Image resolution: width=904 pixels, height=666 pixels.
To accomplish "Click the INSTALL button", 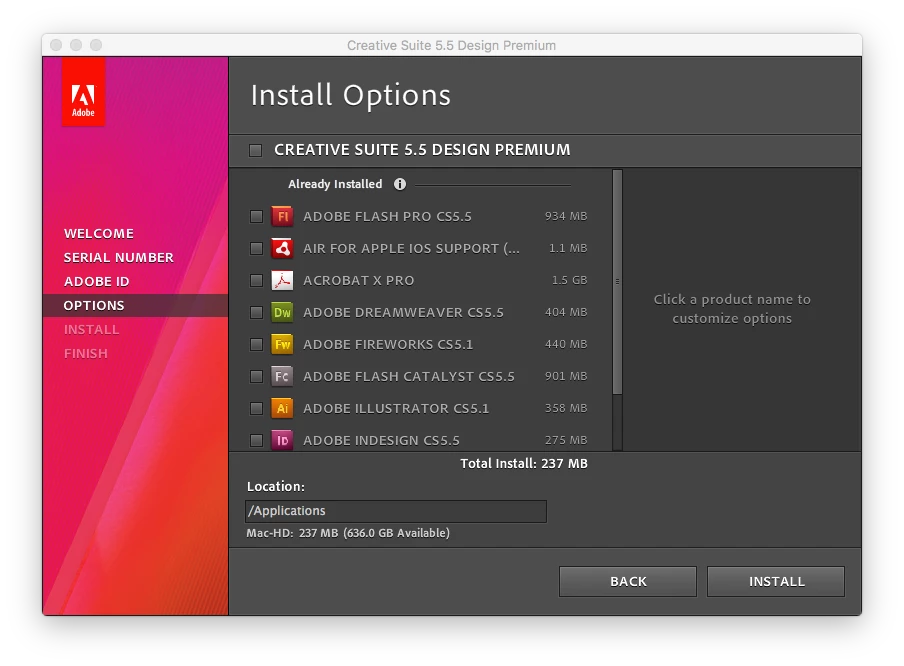I will [776, 581].
